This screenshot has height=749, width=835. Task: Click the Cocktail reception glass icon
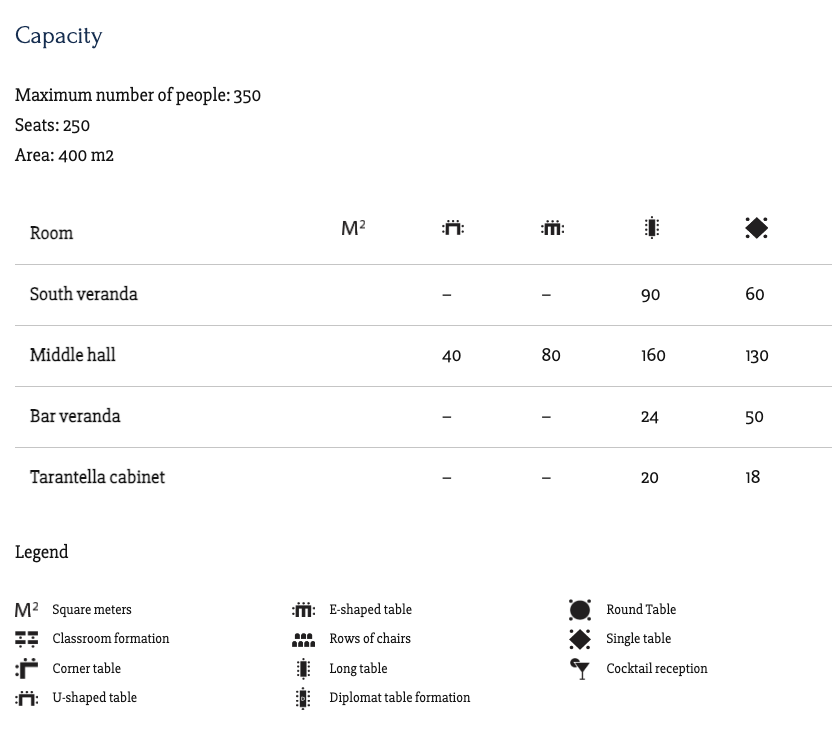(580, 669)
